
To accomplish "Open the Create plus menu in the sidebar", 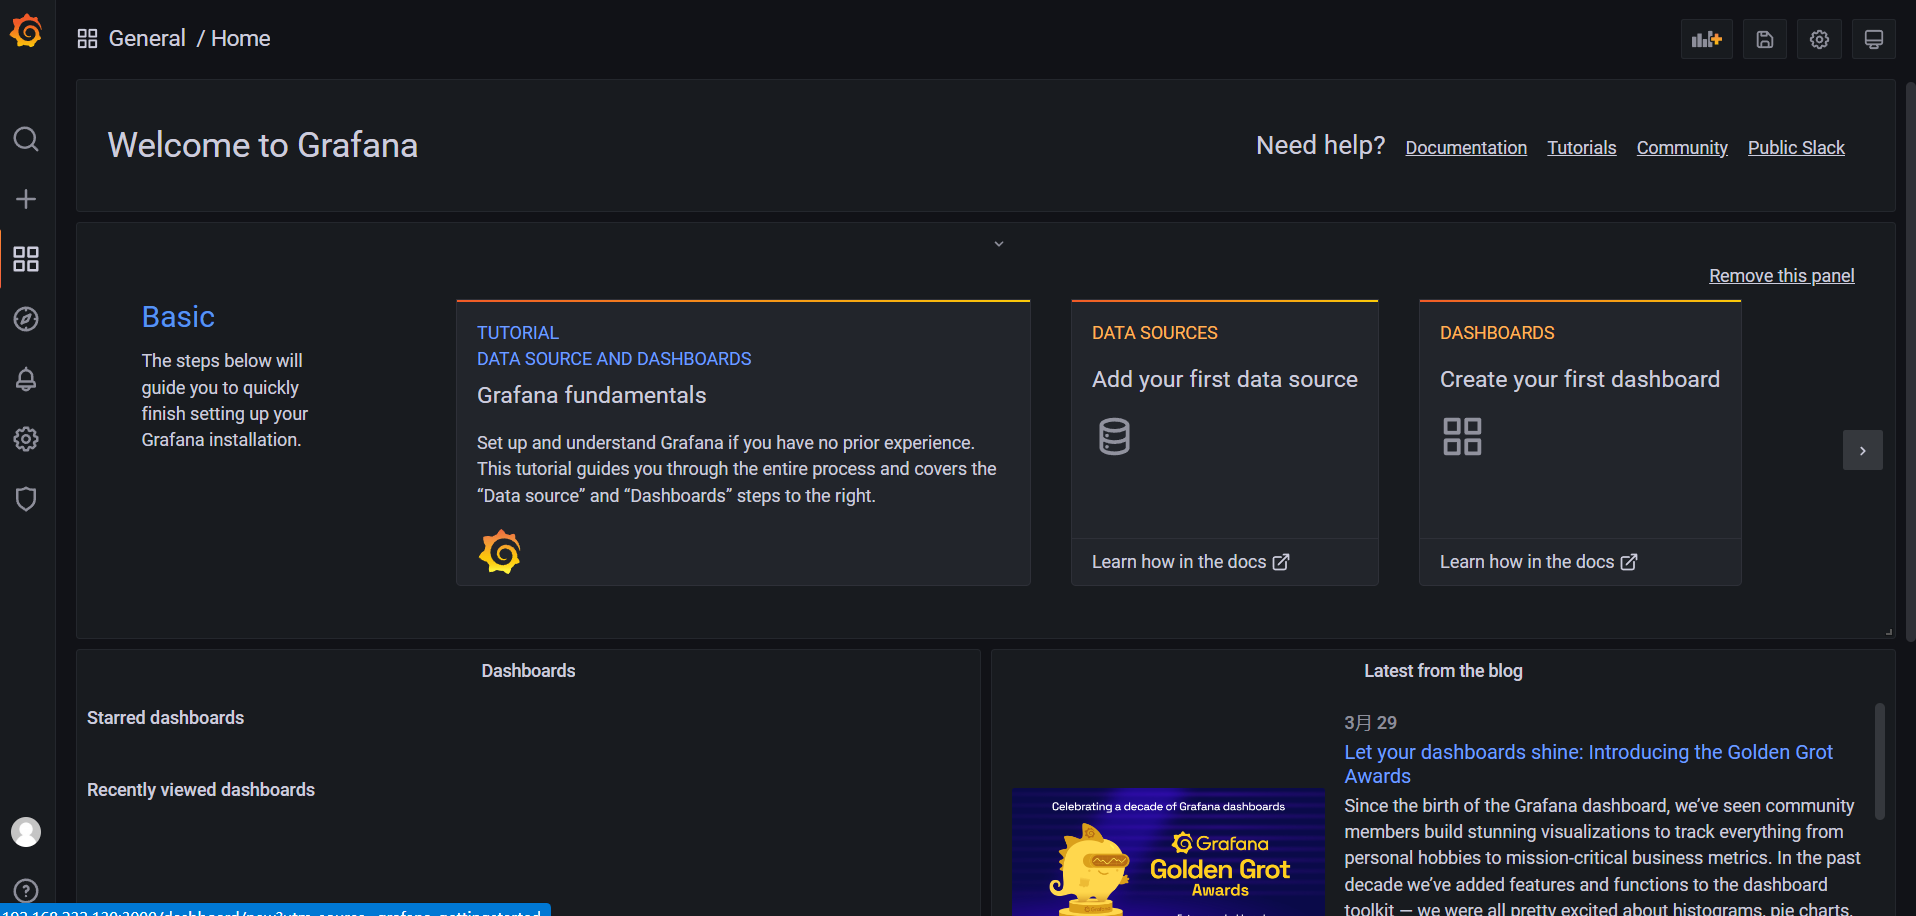I will (x=26, y=199).
